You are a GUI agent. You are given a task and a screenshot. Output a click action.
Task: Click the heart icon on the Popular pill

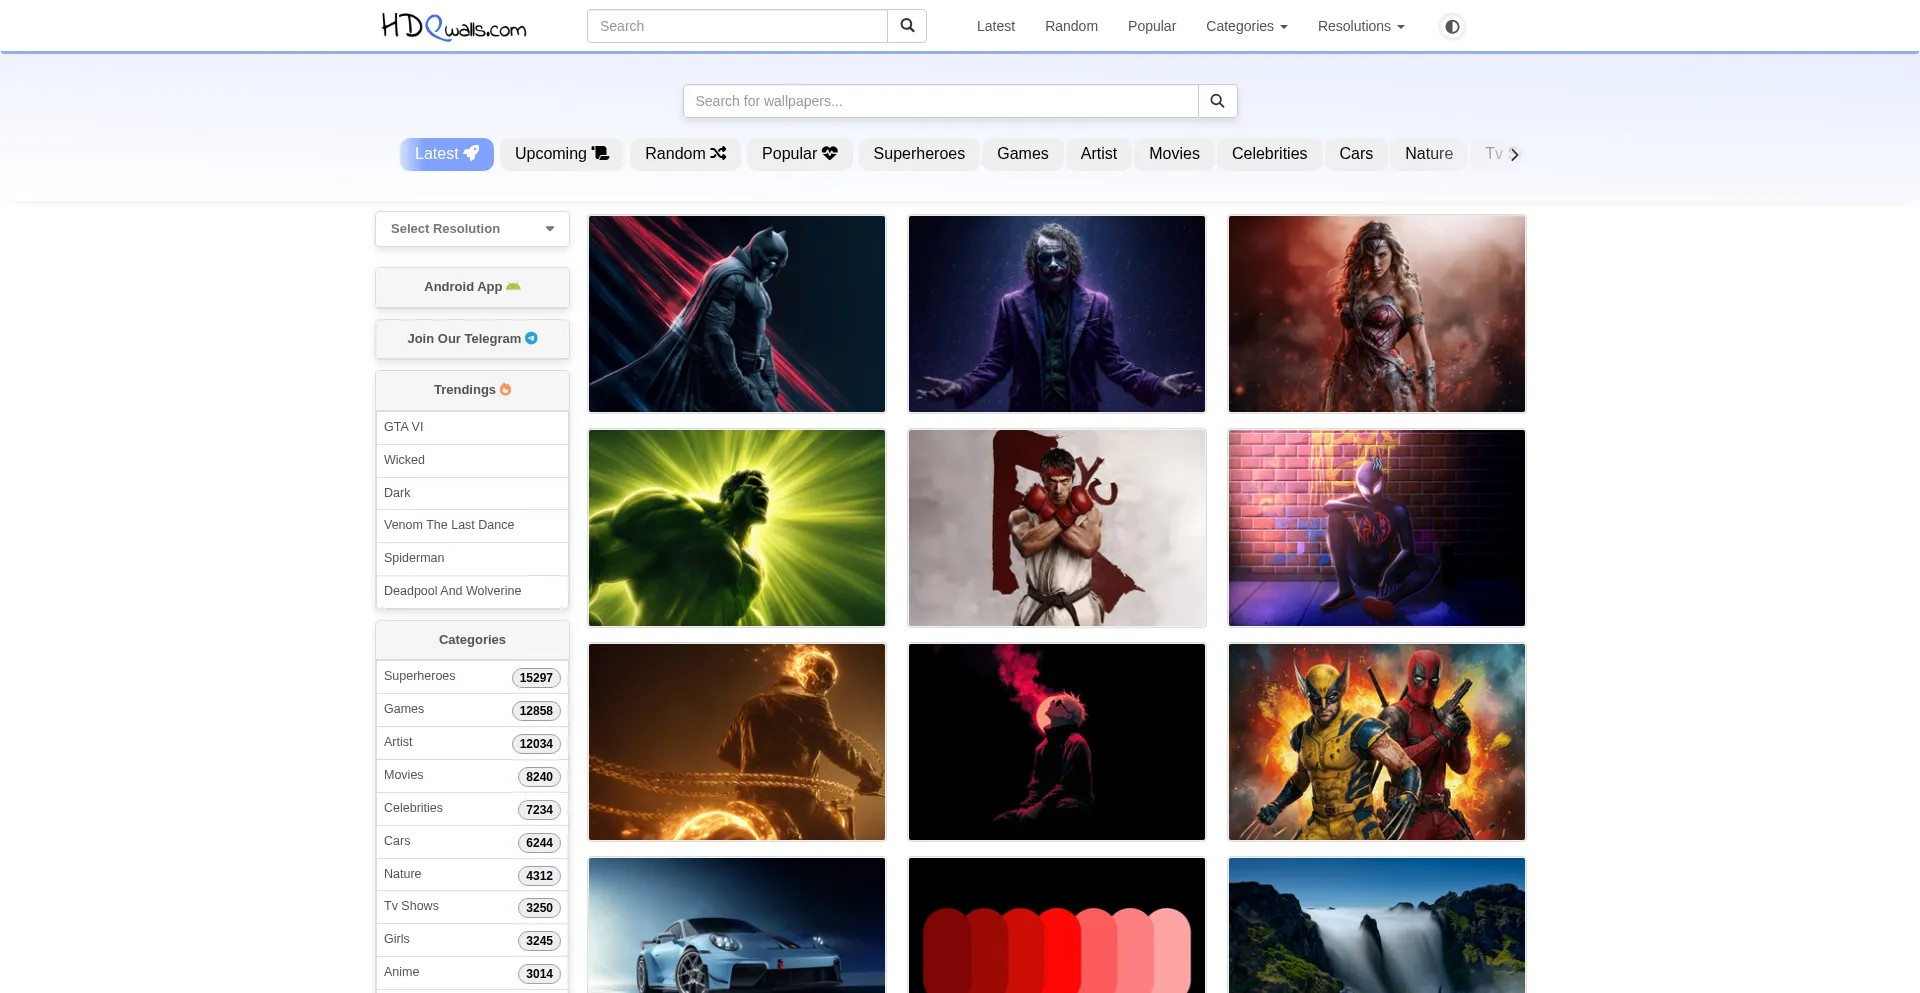(x=830, y=153)
